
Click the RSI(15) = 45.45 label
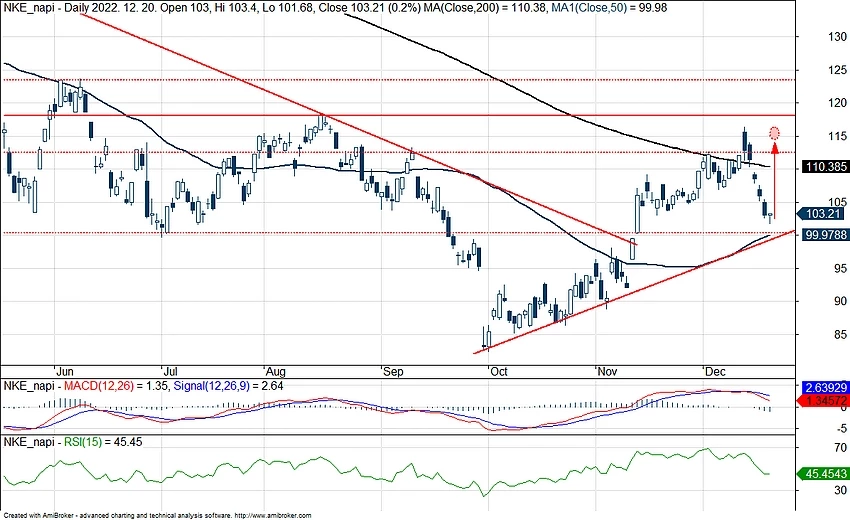103,442
